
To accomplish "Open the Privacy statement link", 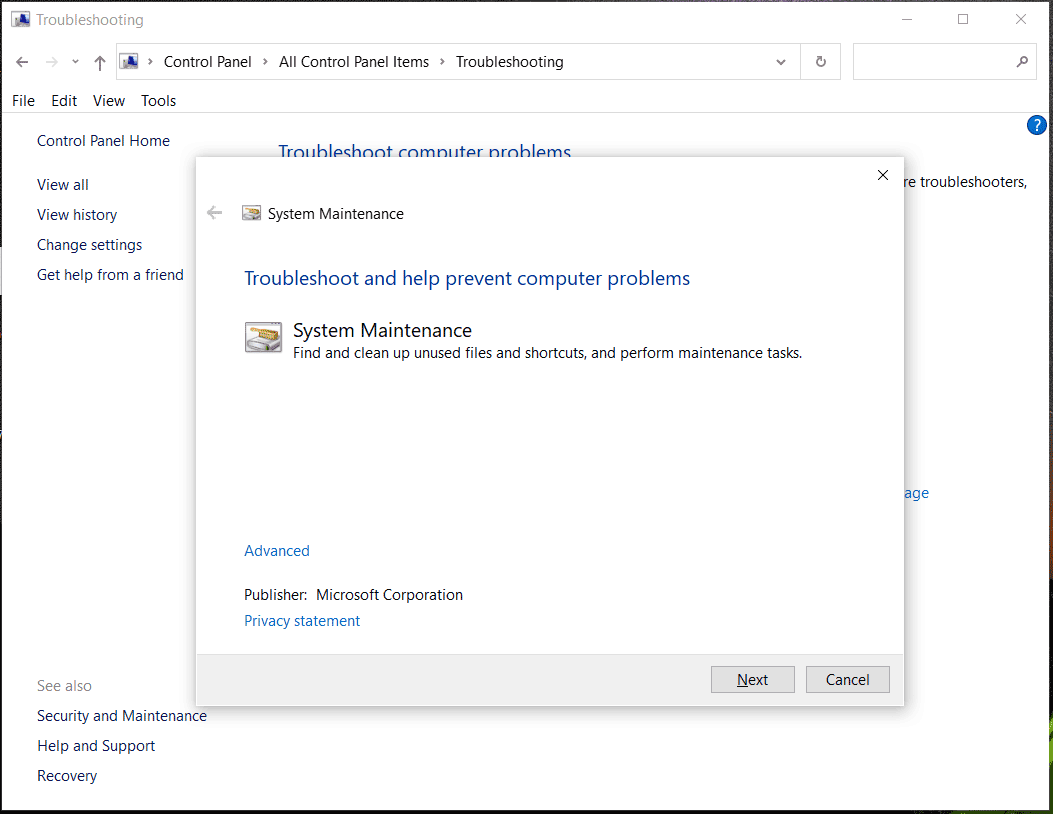I will [301, 620].
